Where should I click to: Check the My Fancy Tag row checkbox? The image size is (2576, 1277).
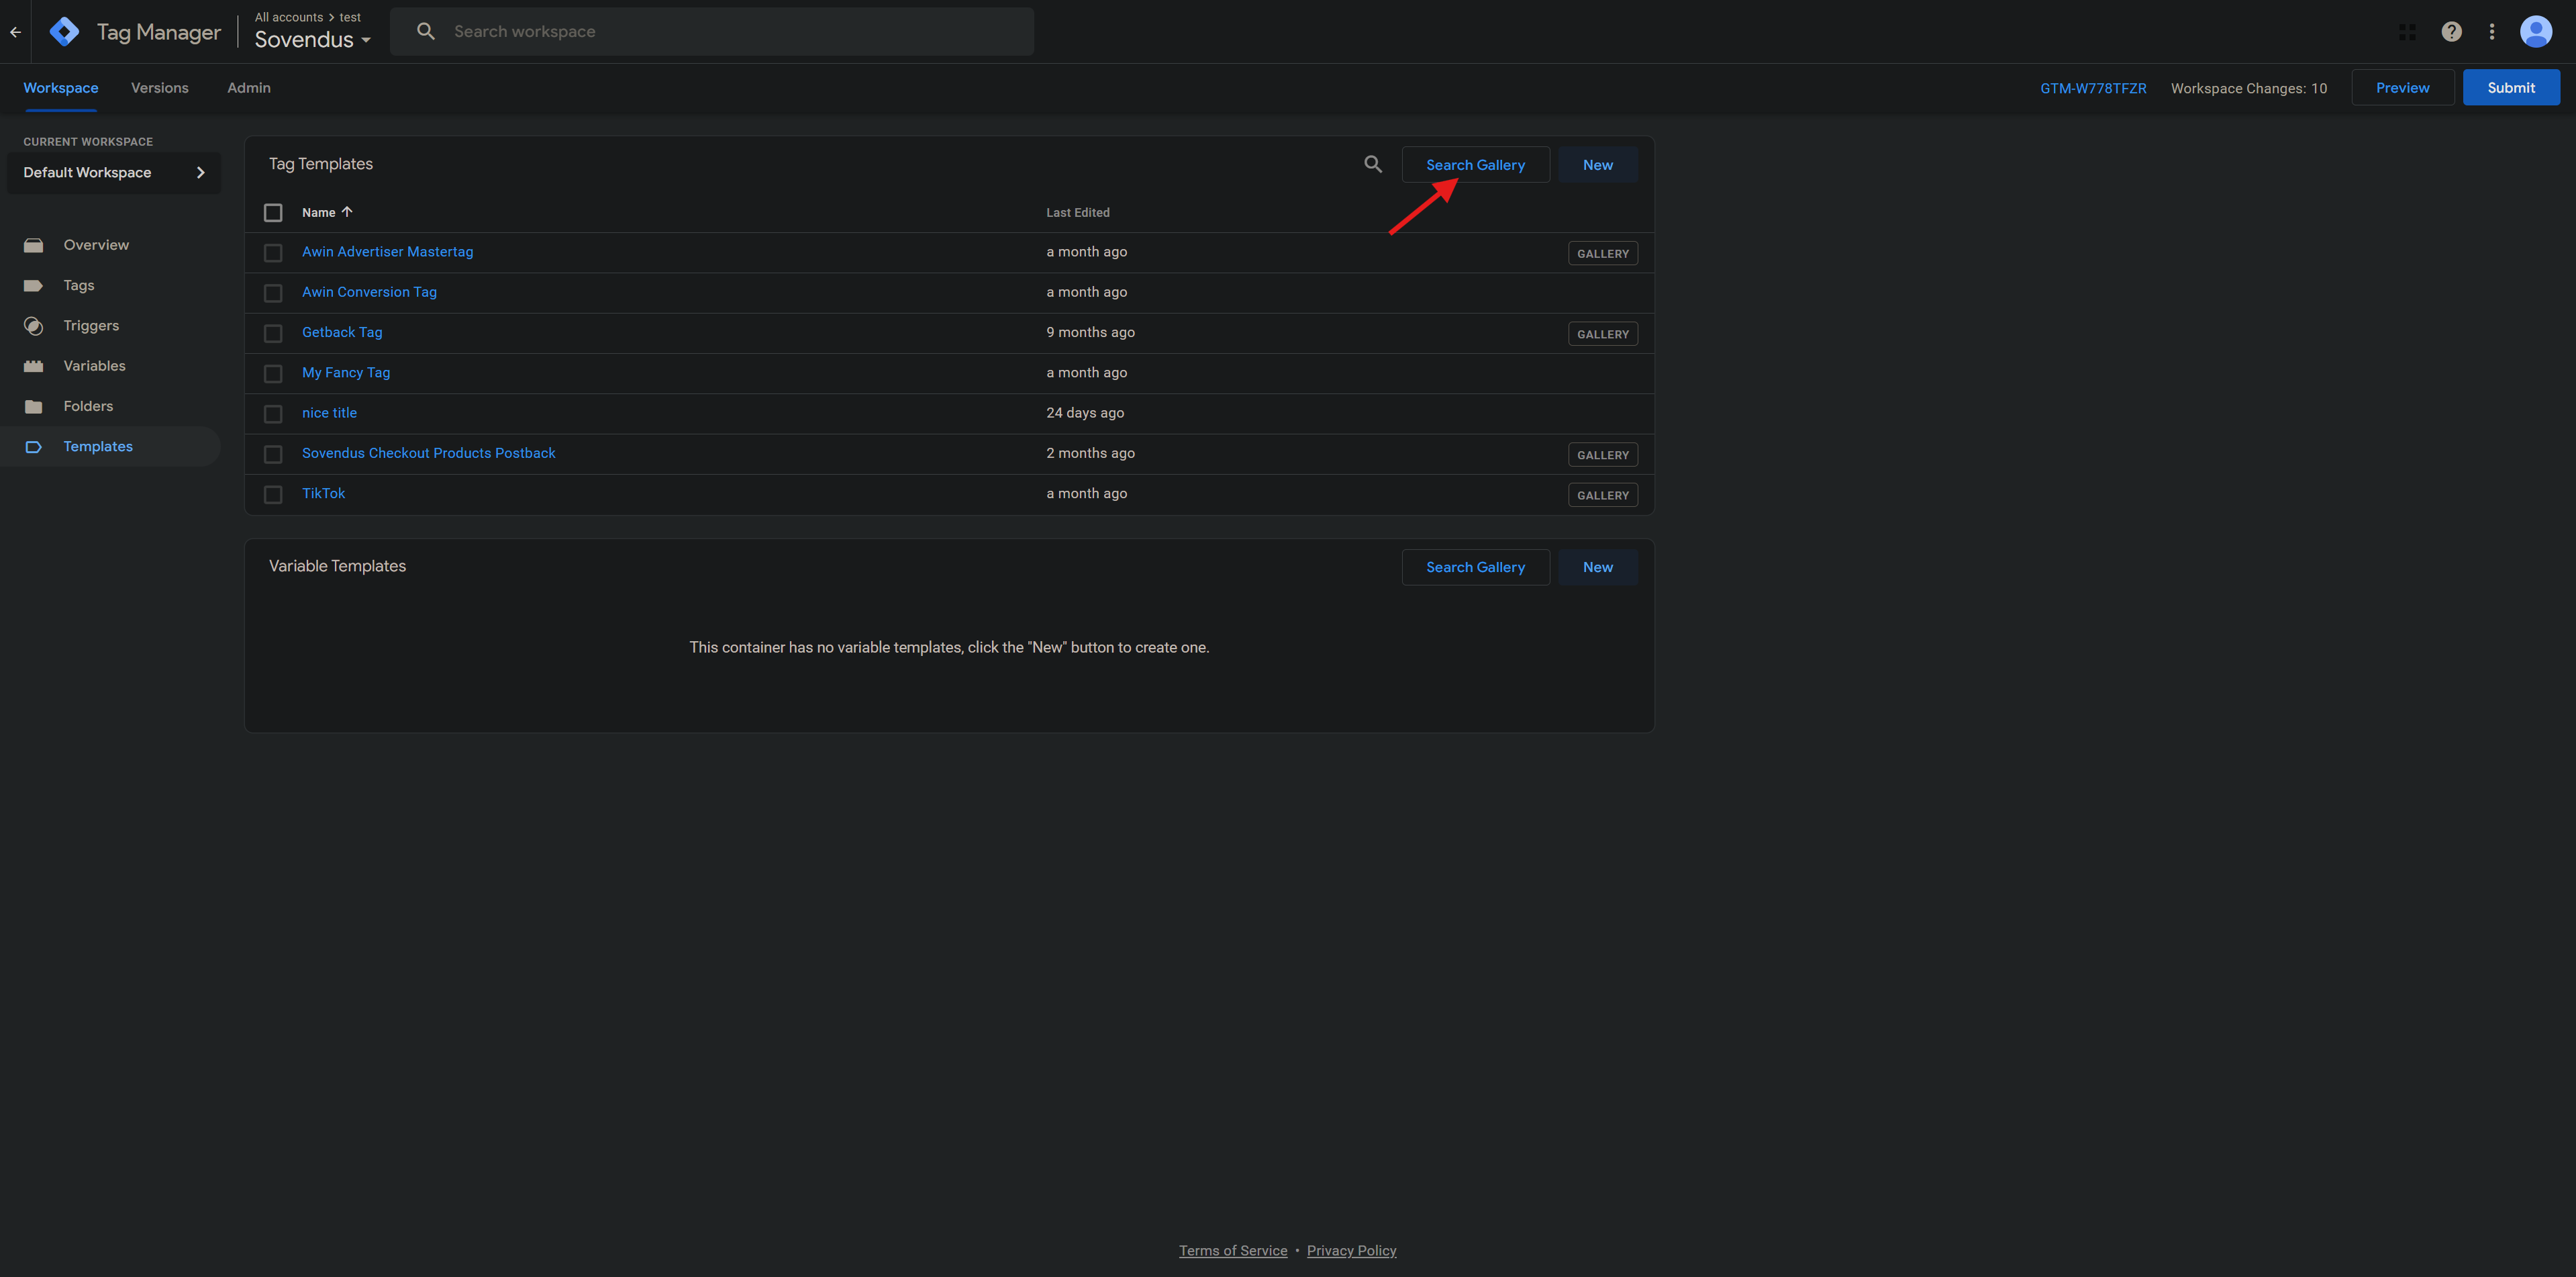[x=273, y=373]
